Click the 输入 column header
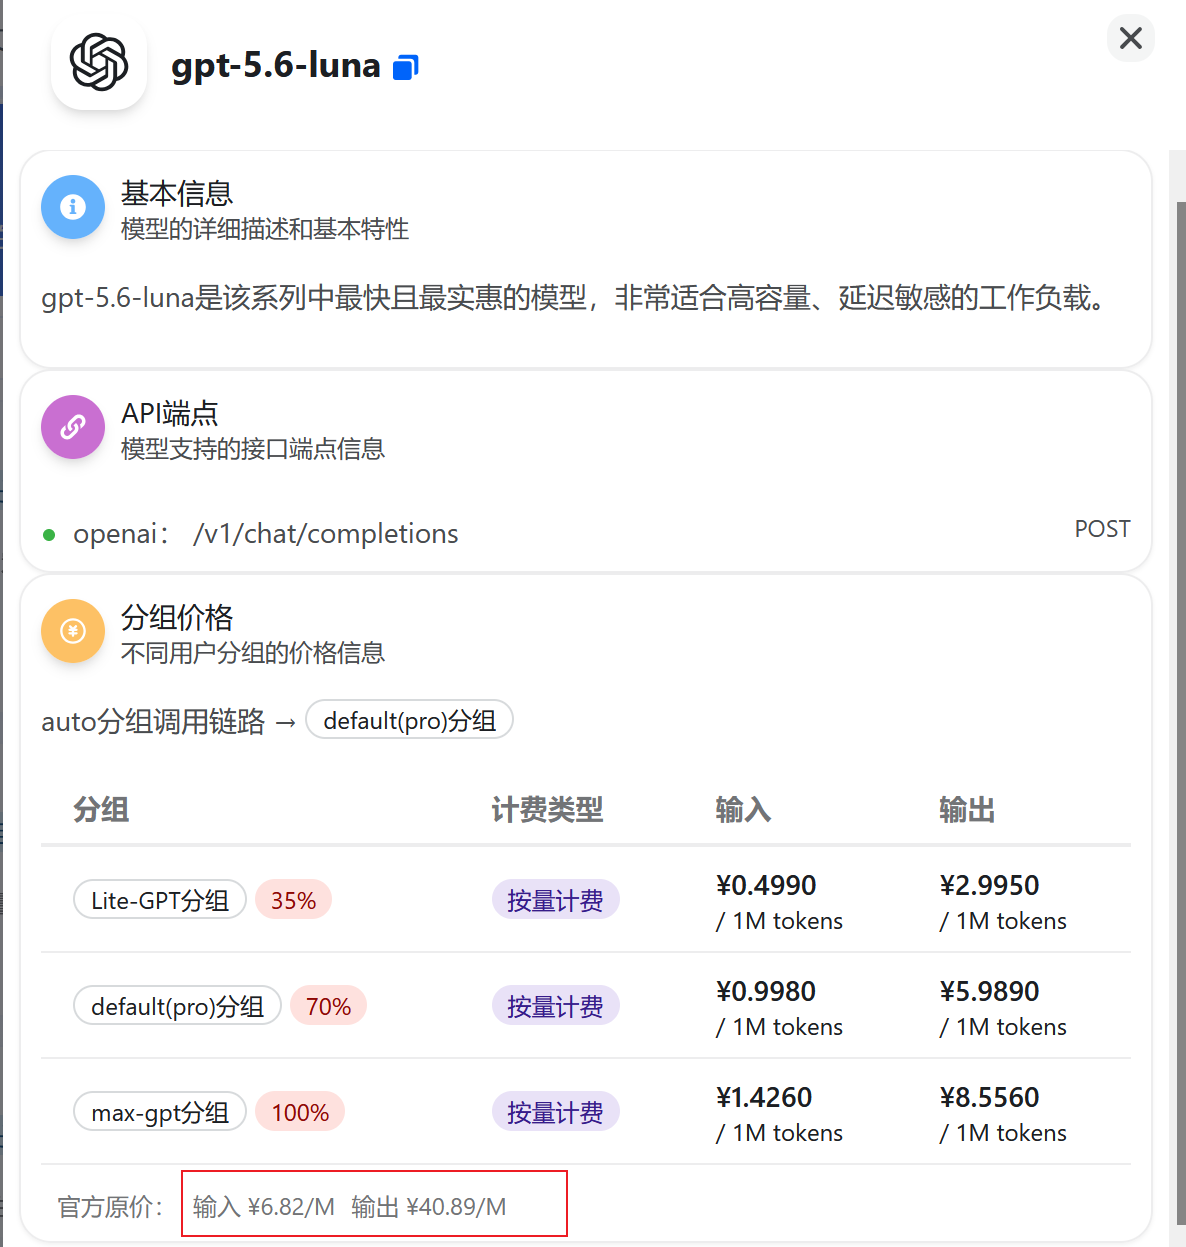This screenshot has height=1247, width=1186. [743, 809]
